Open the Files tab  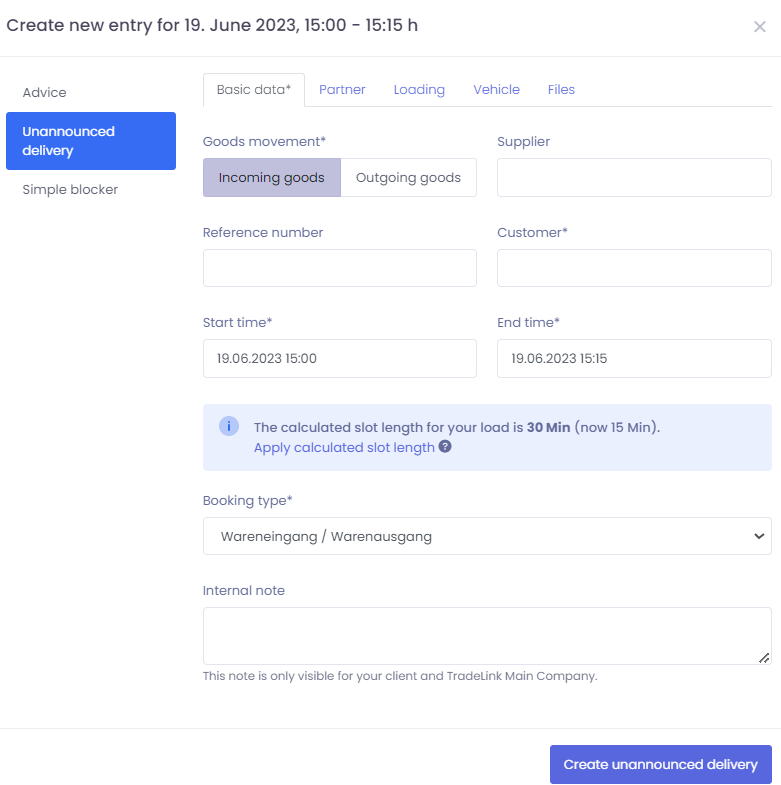[561, 90]
